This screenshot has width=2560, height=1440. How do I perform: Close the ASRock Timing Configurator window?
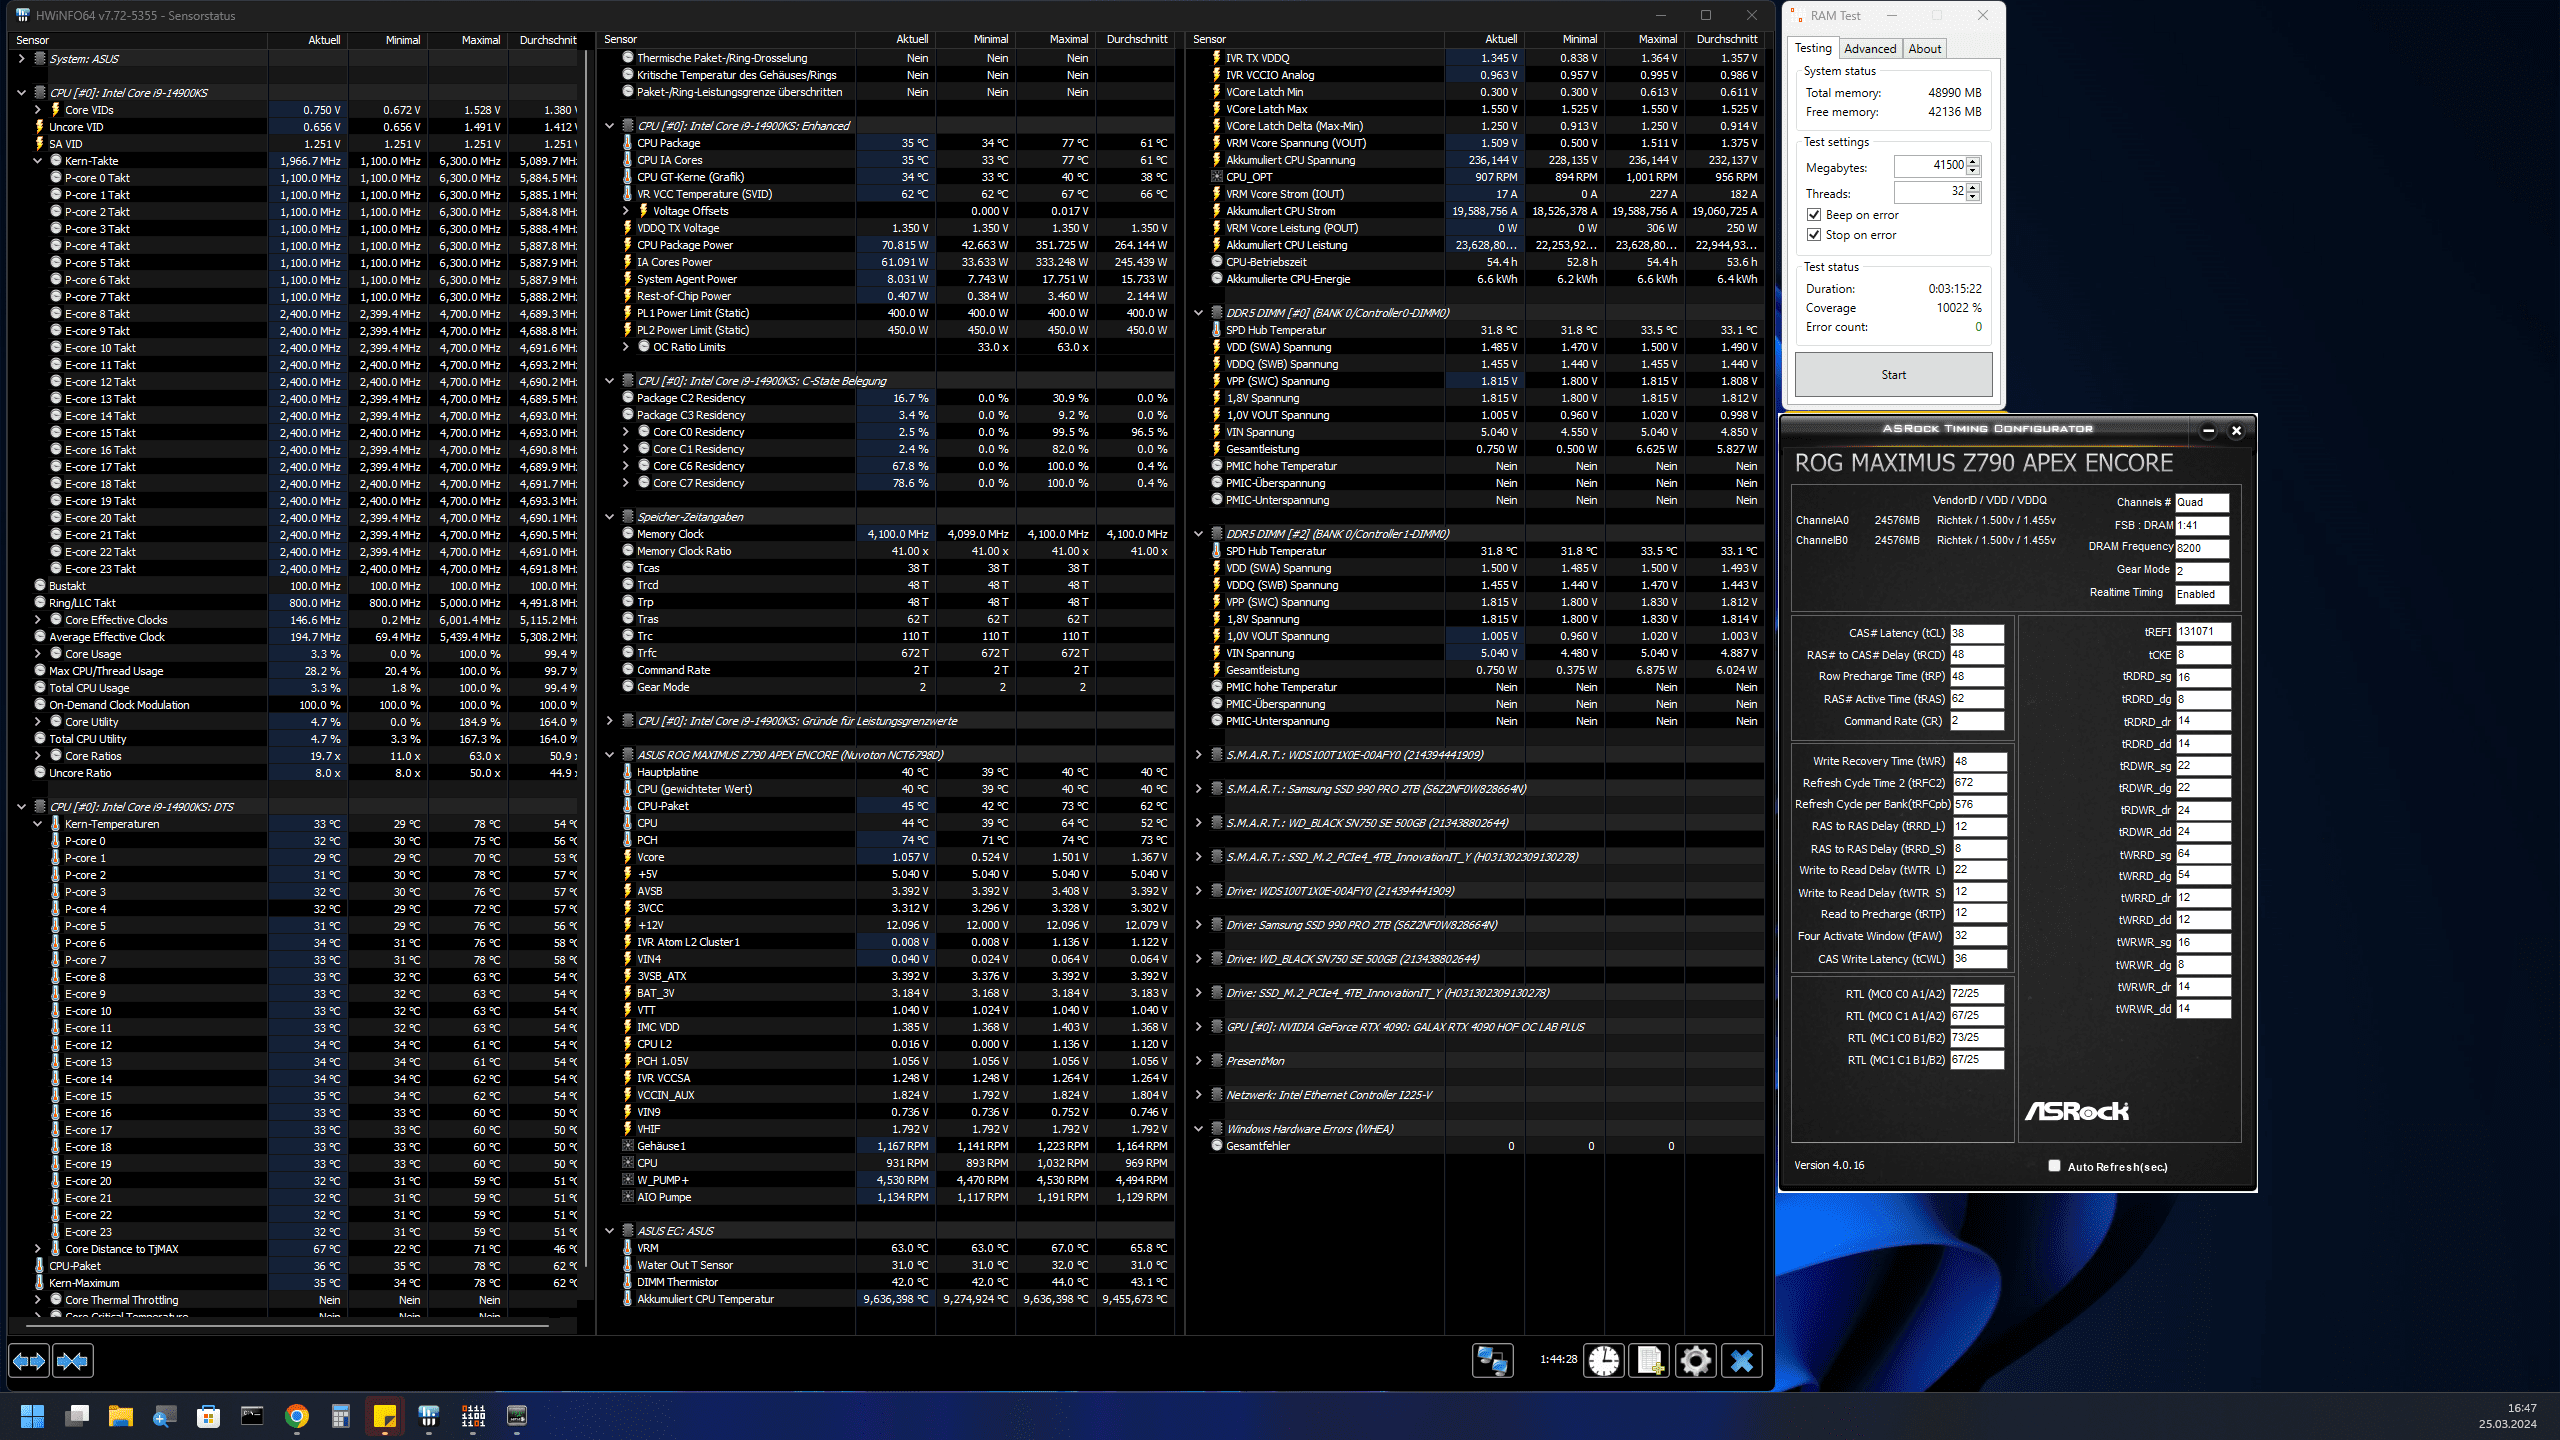point(2237,431)
